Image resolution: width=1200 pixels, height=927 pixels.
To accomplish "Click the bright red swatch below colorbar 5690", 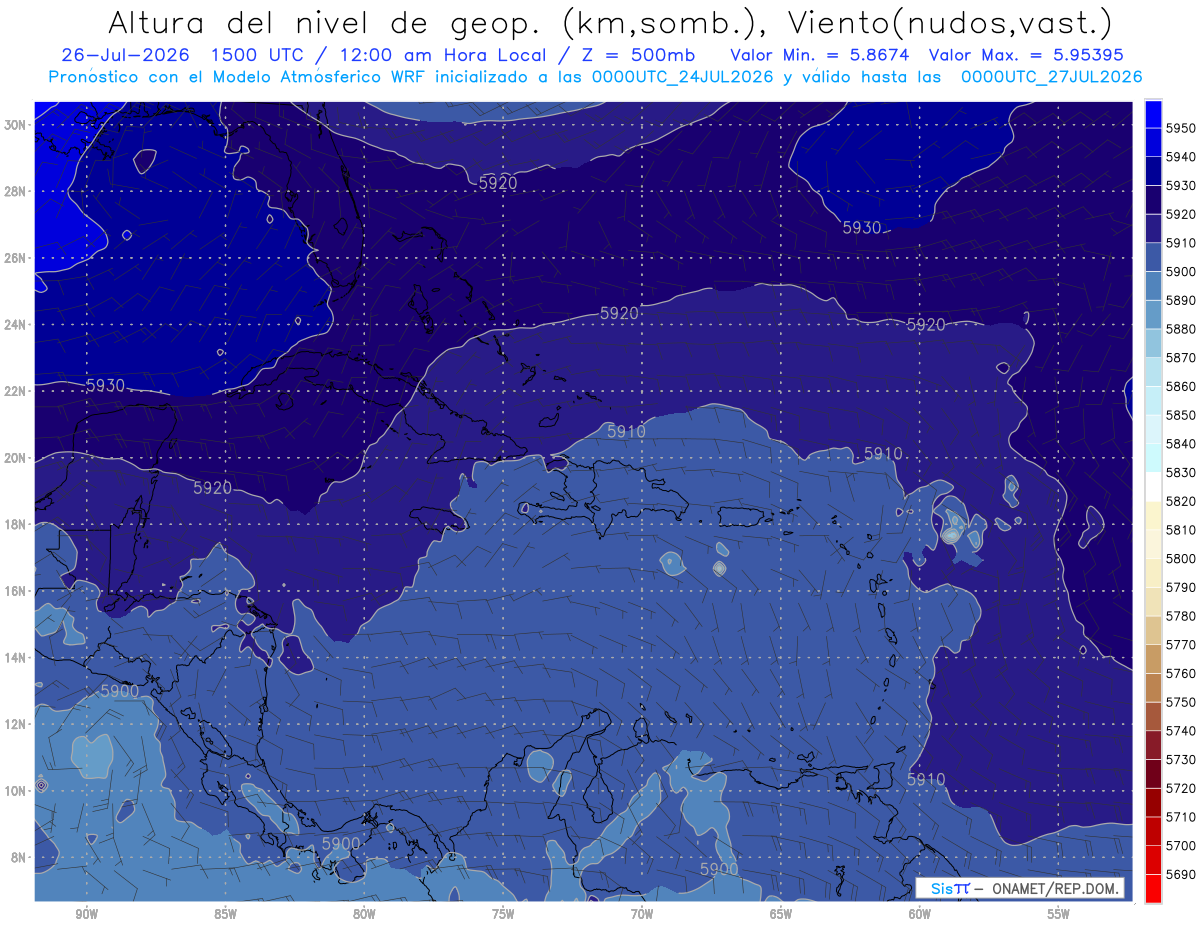I will click(x=1153, y=888).
